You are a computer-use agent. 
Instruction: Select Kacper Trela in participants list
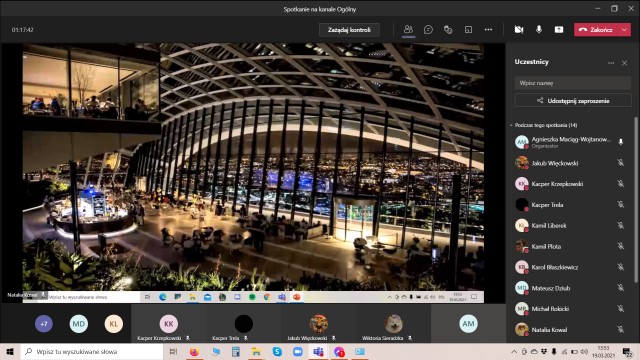[x=570, y=204]
